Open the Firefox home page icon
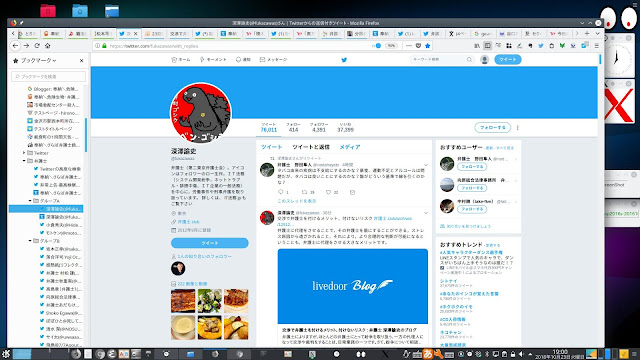 pos(47,46)
